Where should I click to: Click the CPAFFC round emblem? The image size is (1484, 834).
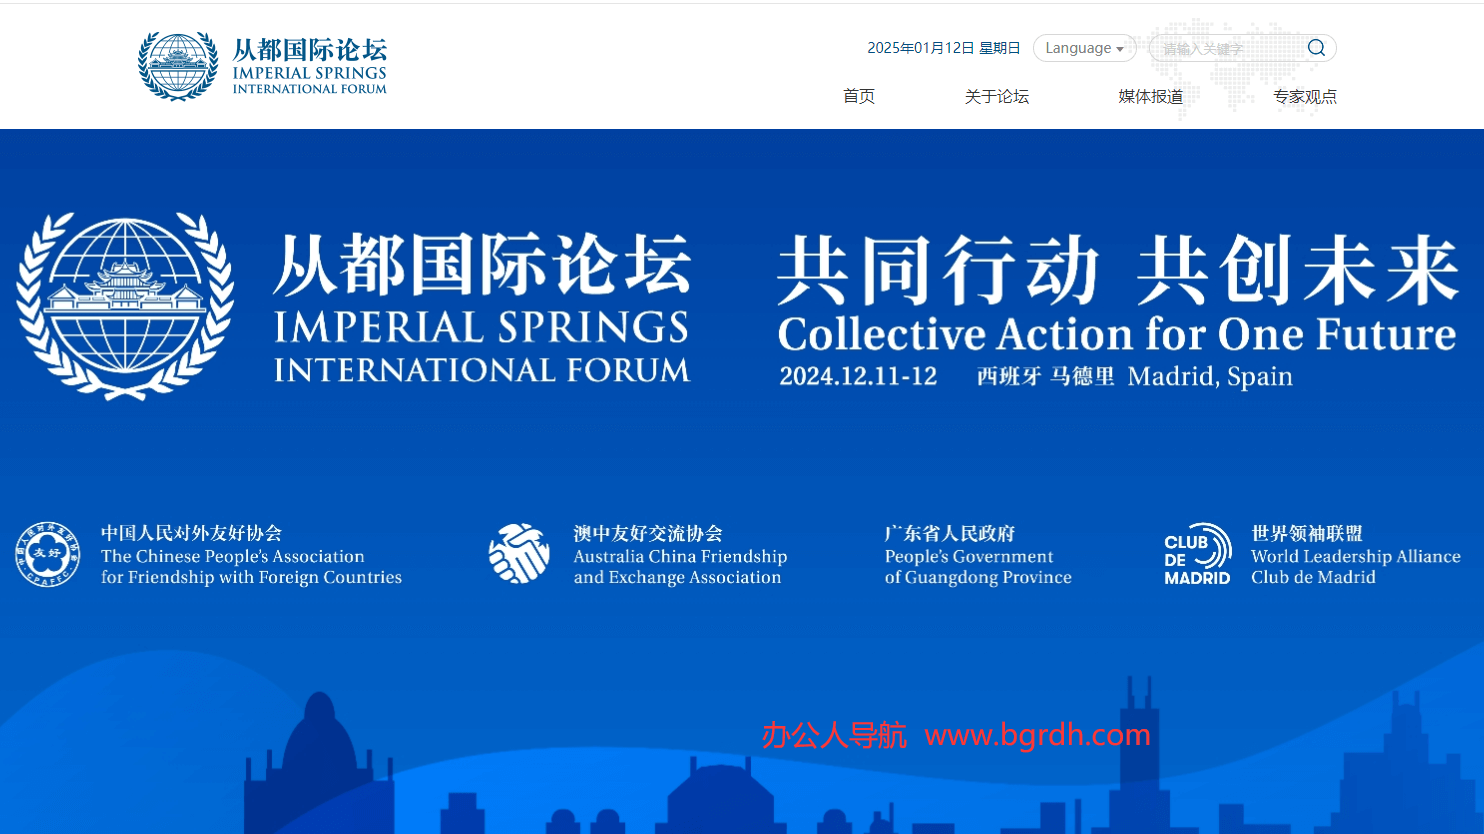[x=47, y=554]
